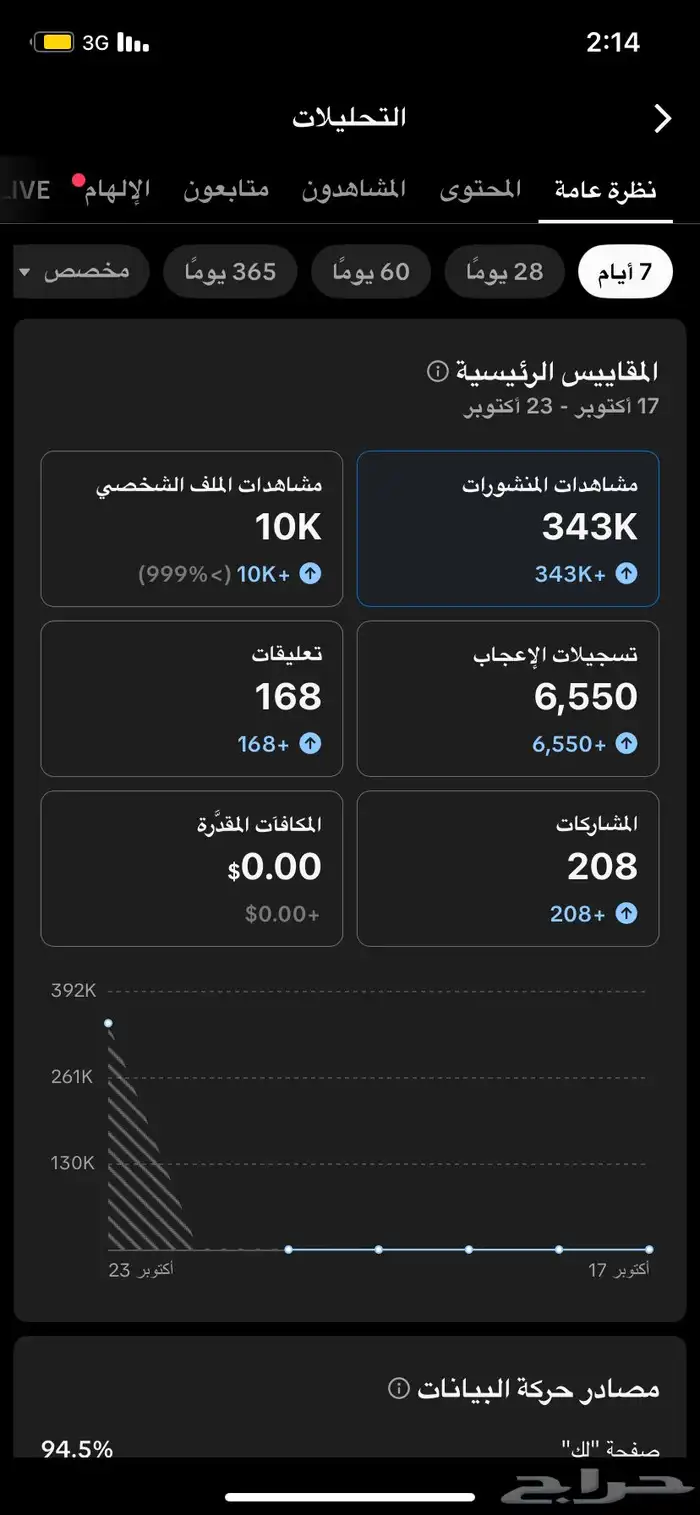Tap up-arrow icon under 208 shares
Image resolution: width=700 pixels, height=1515 pixels.
tap(626, 914)
